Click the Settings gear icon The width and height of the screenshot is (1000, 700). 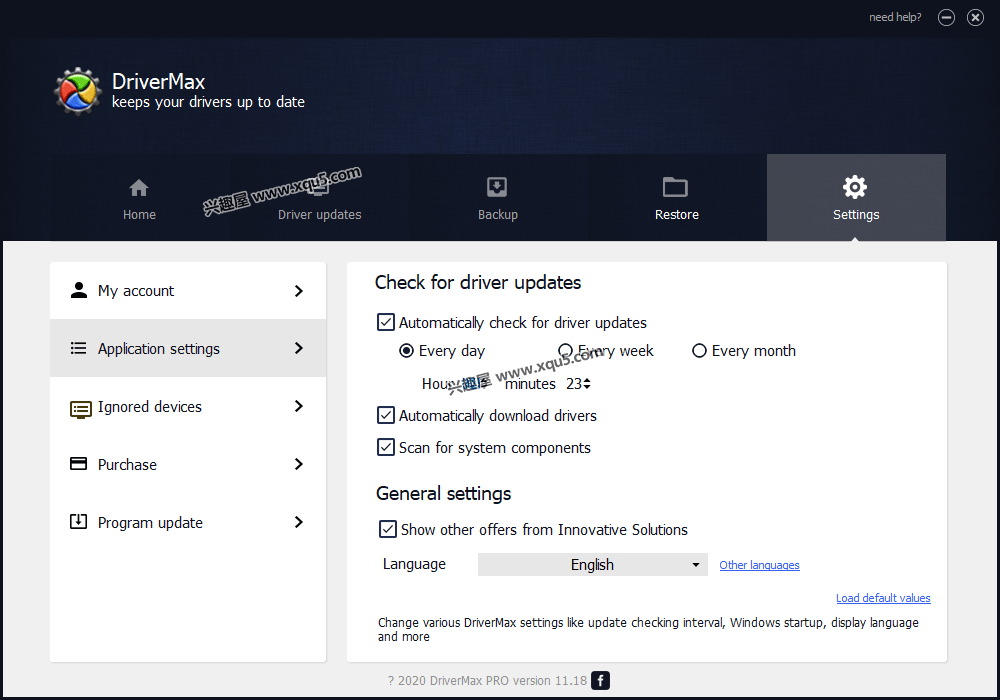(855, 187)
